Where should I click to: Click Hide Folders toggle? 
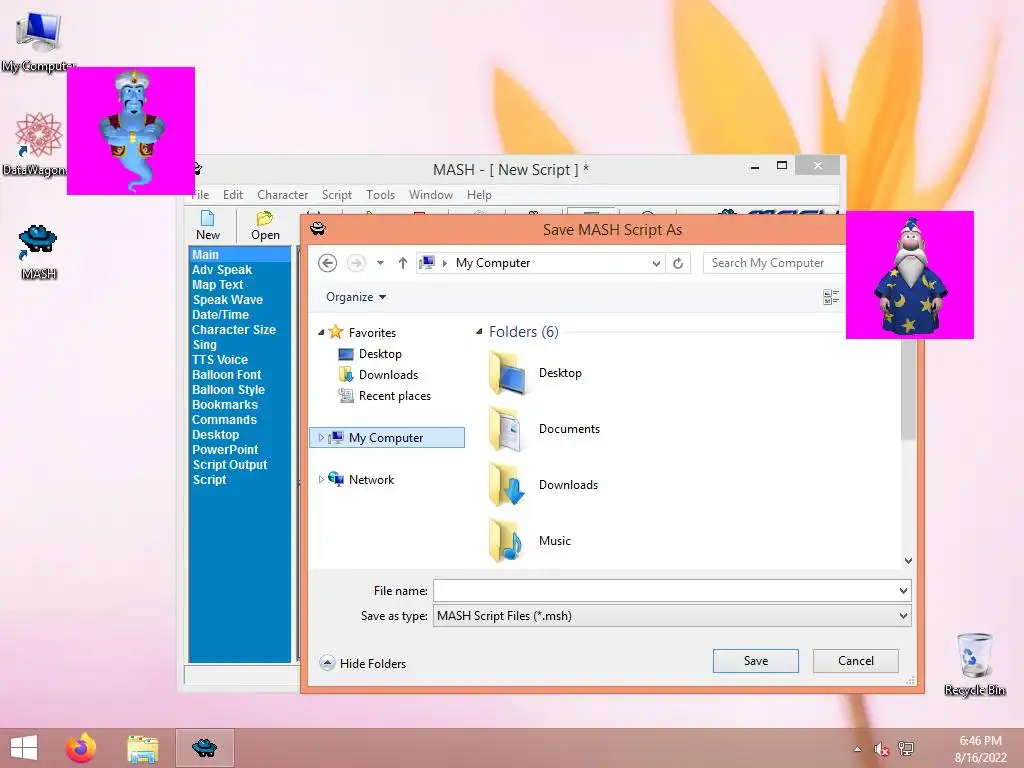[363, 664]
